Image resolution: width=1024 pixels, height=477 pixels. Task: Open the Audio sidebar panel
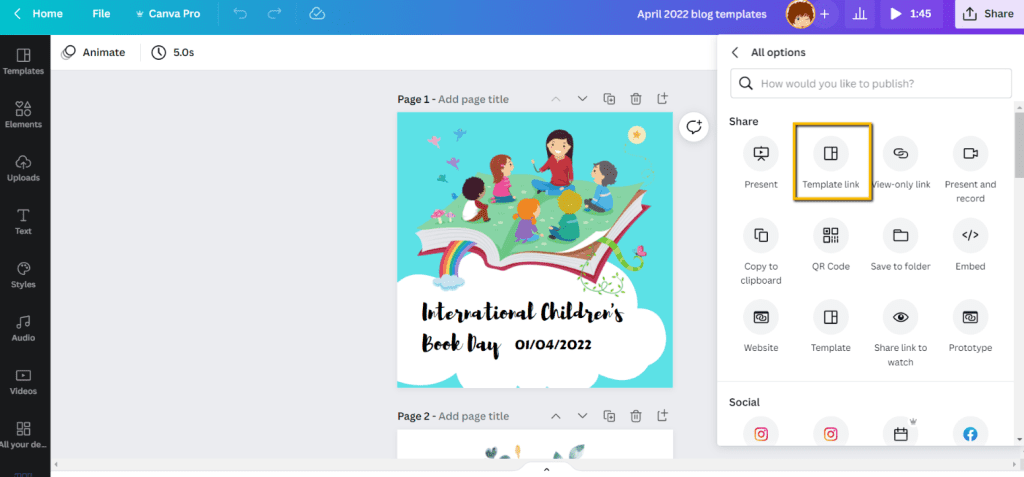(x=24, y=328)
